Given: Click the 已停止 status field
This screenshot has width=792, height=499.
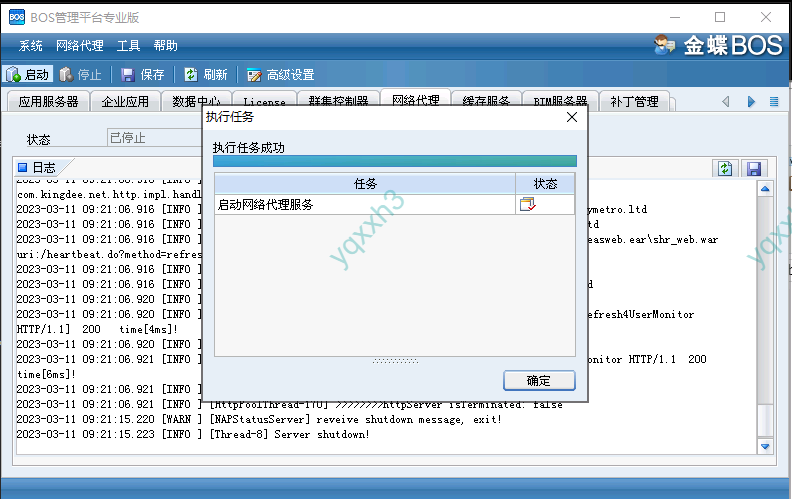Looking at the screenshot, I should click(x=154, y=138).
